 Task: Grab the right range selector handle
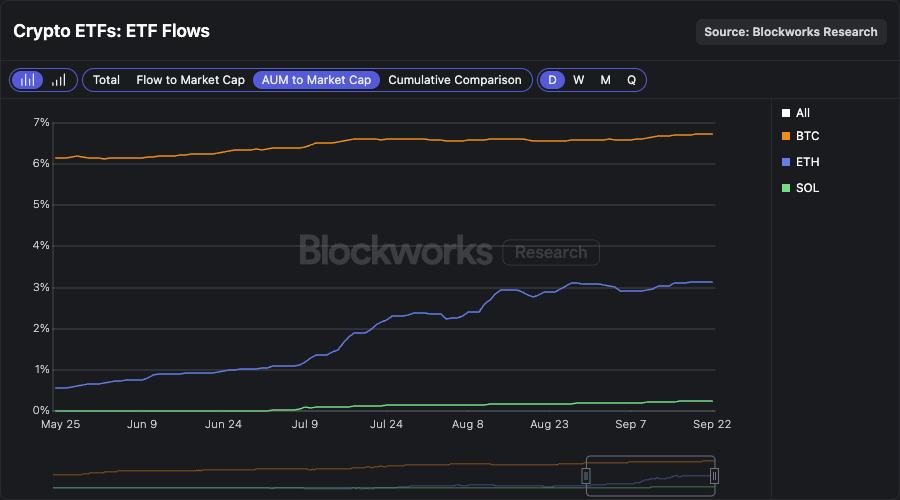click(x=714, y=476)
